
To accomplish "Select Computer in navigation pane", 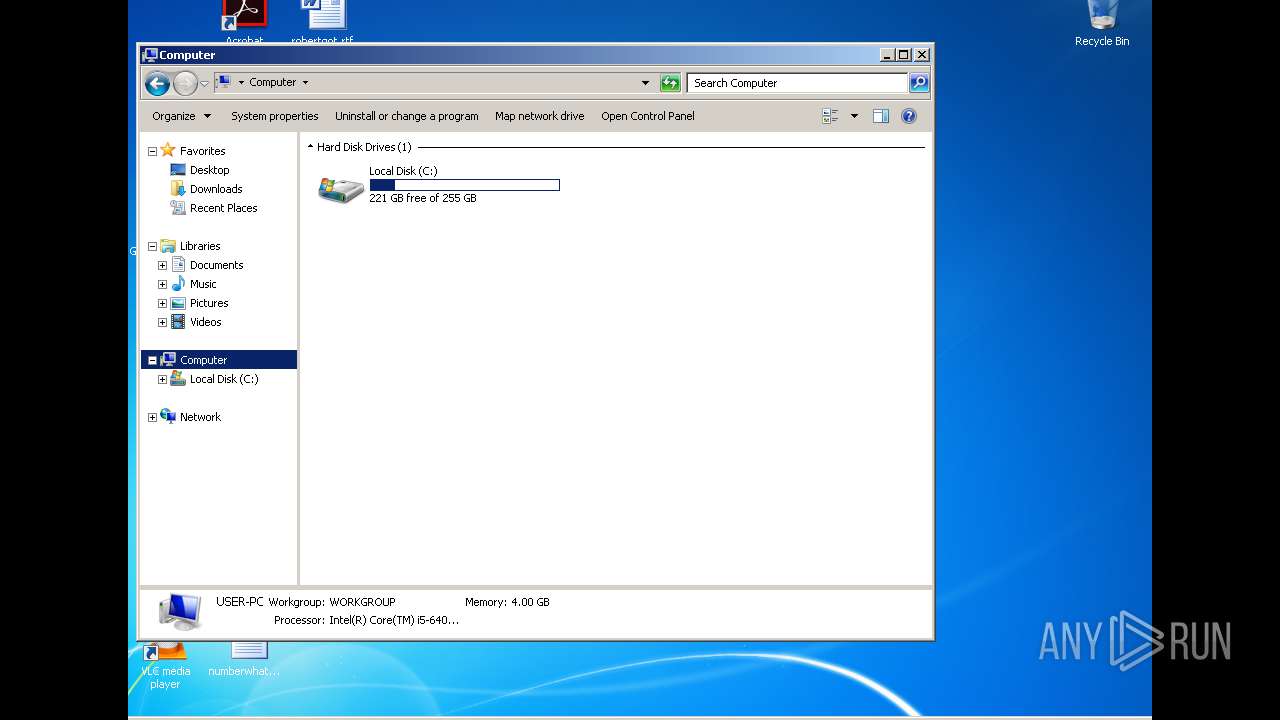I will tap(203, 360).
